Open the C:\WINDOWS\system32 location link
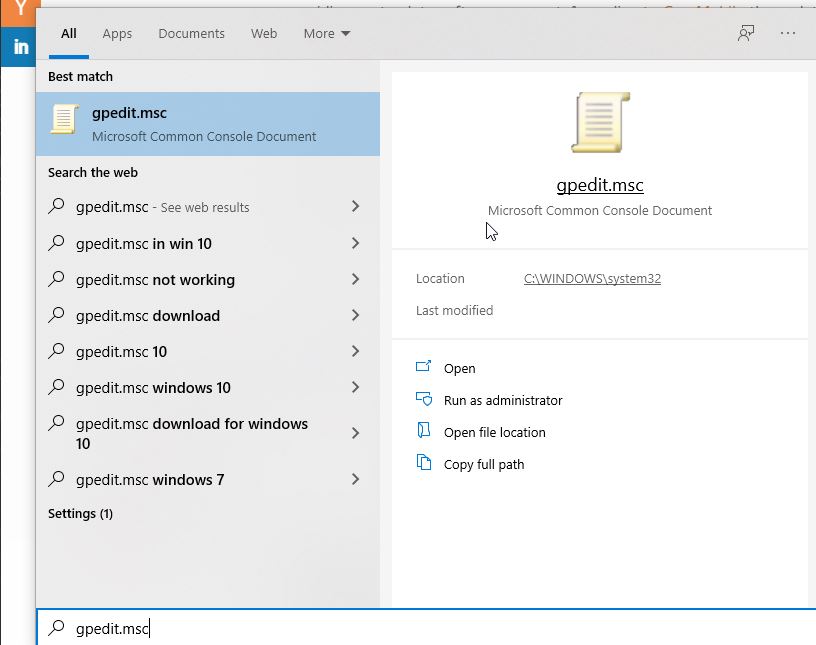This screenshot has height=645, width=816. 592,279
